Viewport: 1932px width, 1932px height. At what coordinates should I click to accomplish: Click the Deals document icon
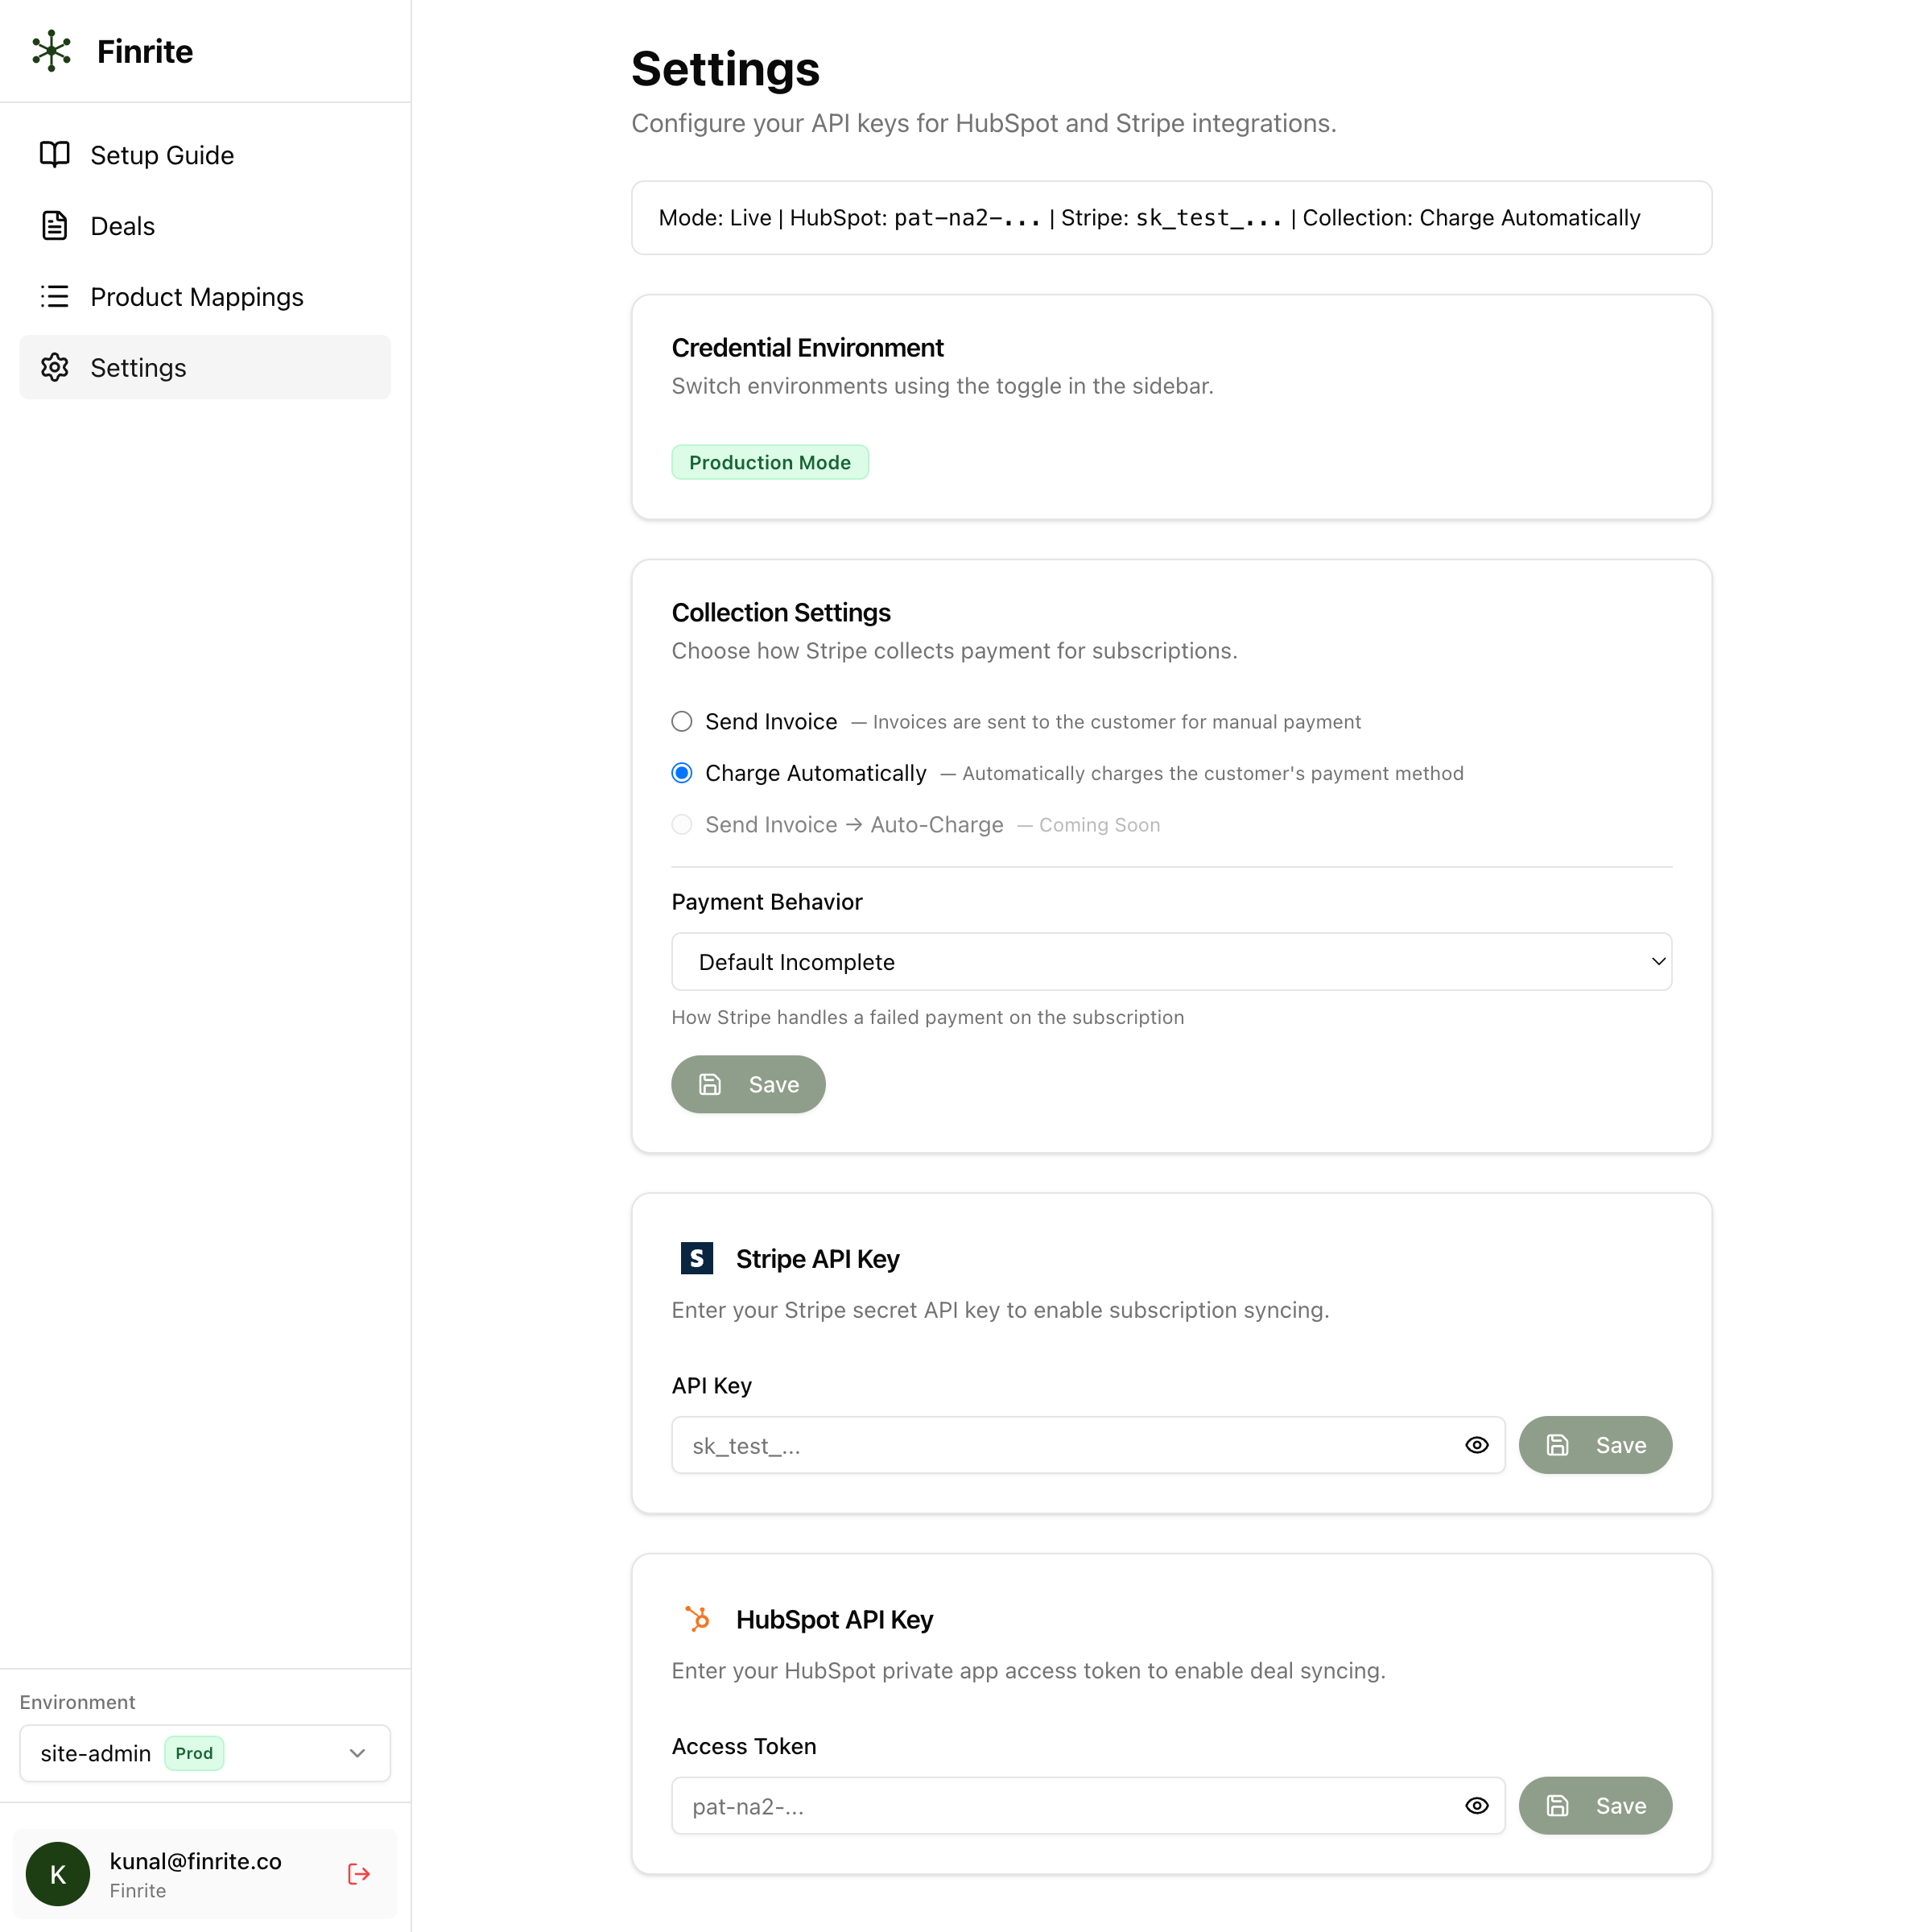(54, 225)
